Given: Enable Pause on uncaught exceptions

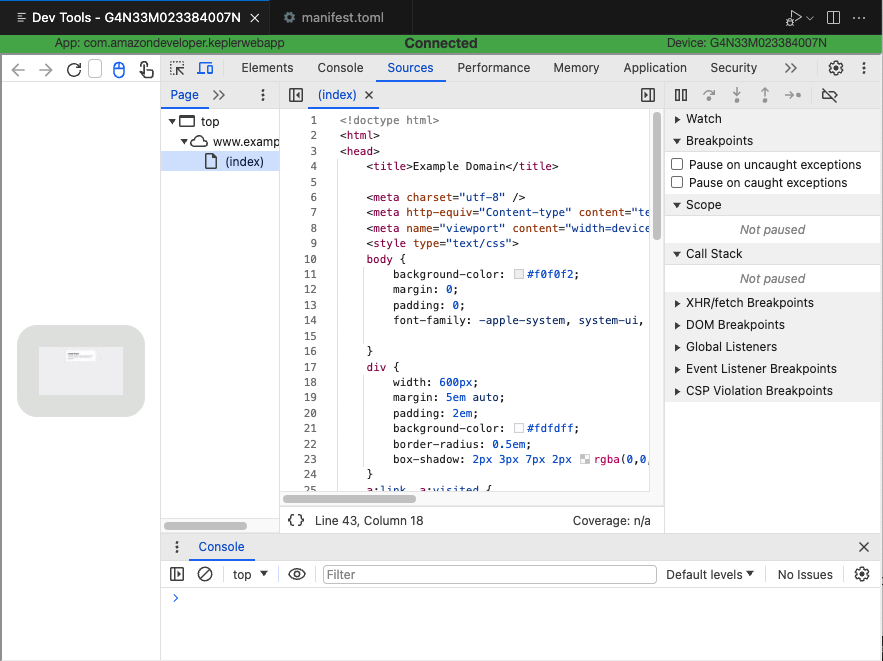Looking at the screenshot, I should (678, 165).
